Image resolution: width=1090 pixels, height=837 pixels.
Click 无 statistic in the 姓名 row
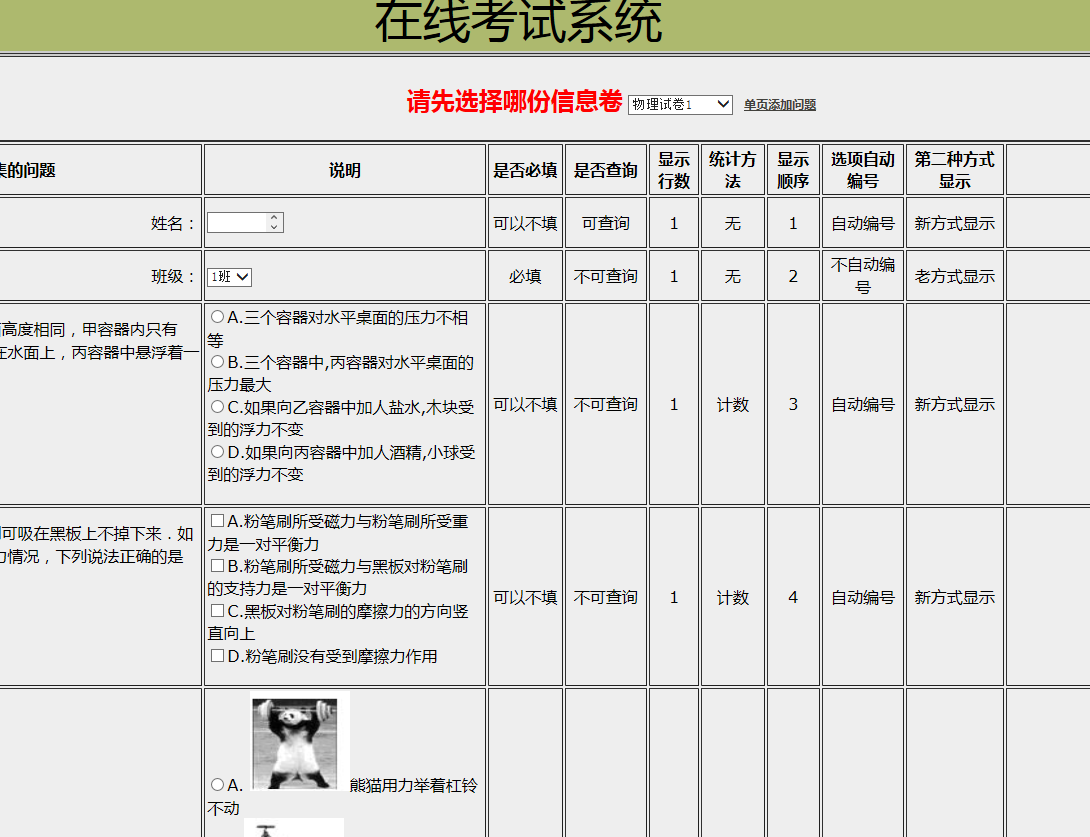coord(733,223)
